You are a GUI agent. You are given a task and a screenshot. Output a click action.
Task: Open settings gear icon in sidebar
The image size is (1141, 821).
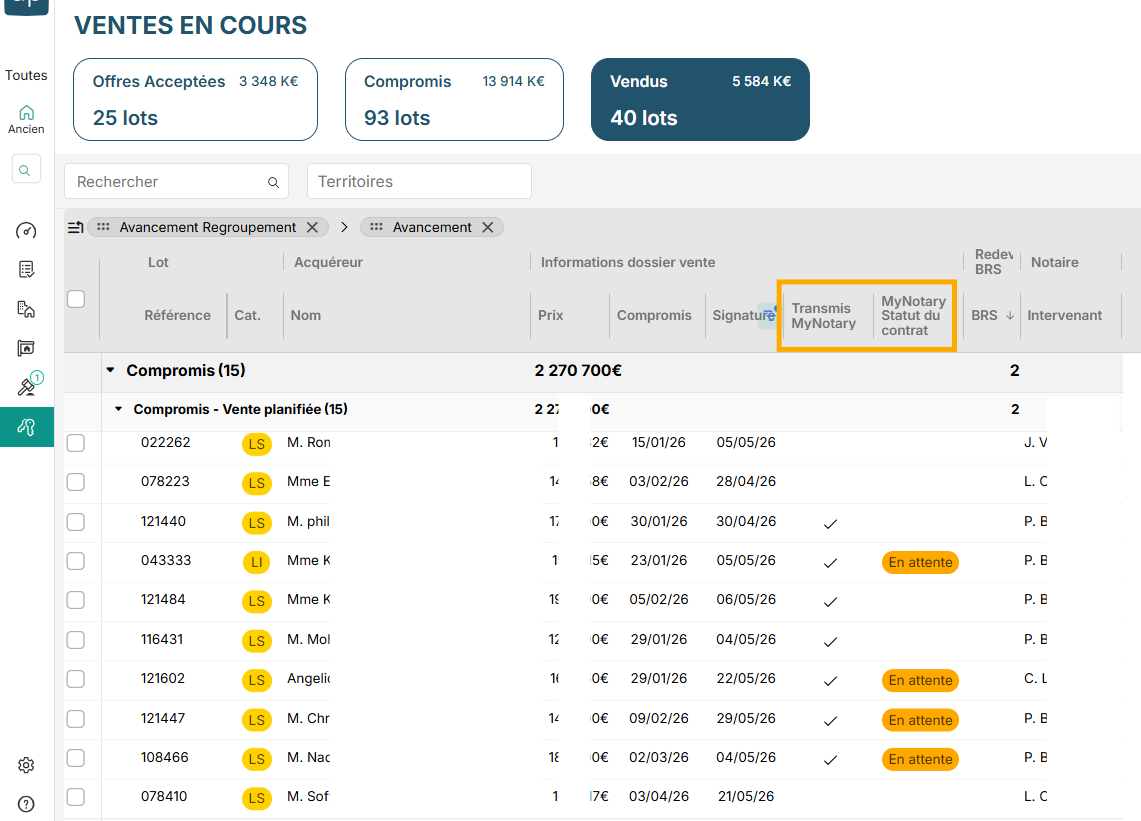pyautogui.click(x=27, y=765)
